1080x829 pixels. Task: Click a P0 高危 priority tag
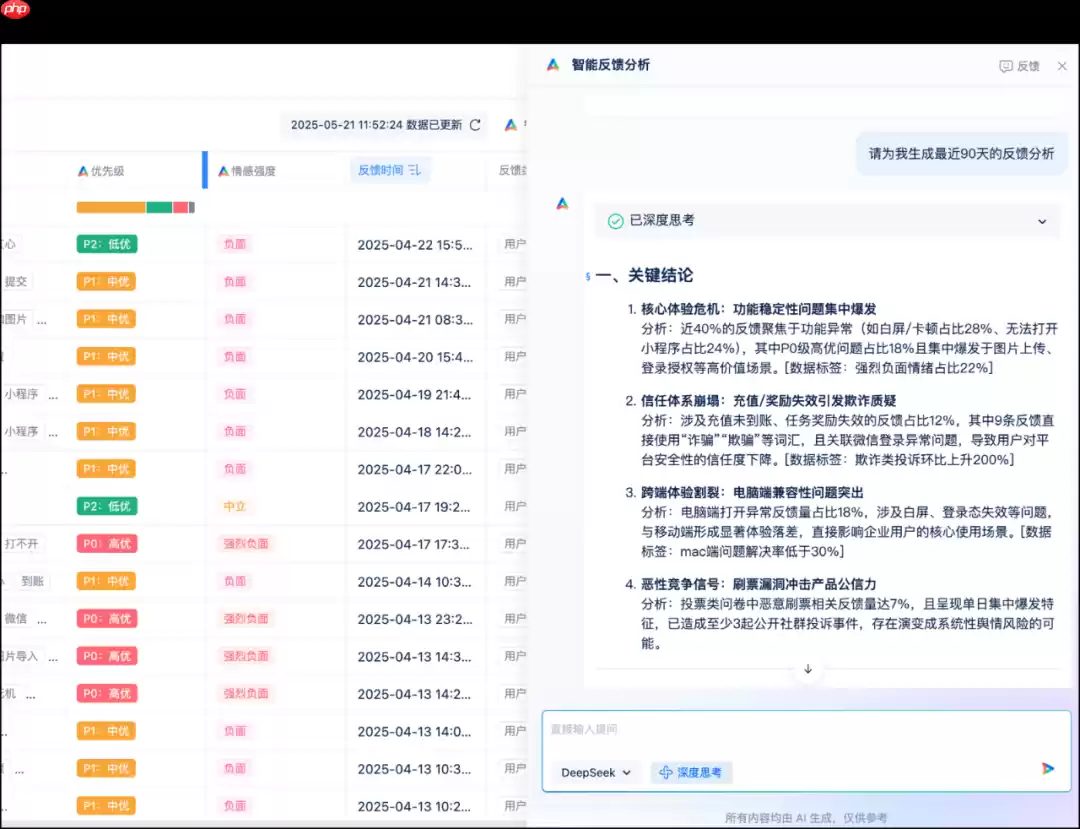(106, 543)
